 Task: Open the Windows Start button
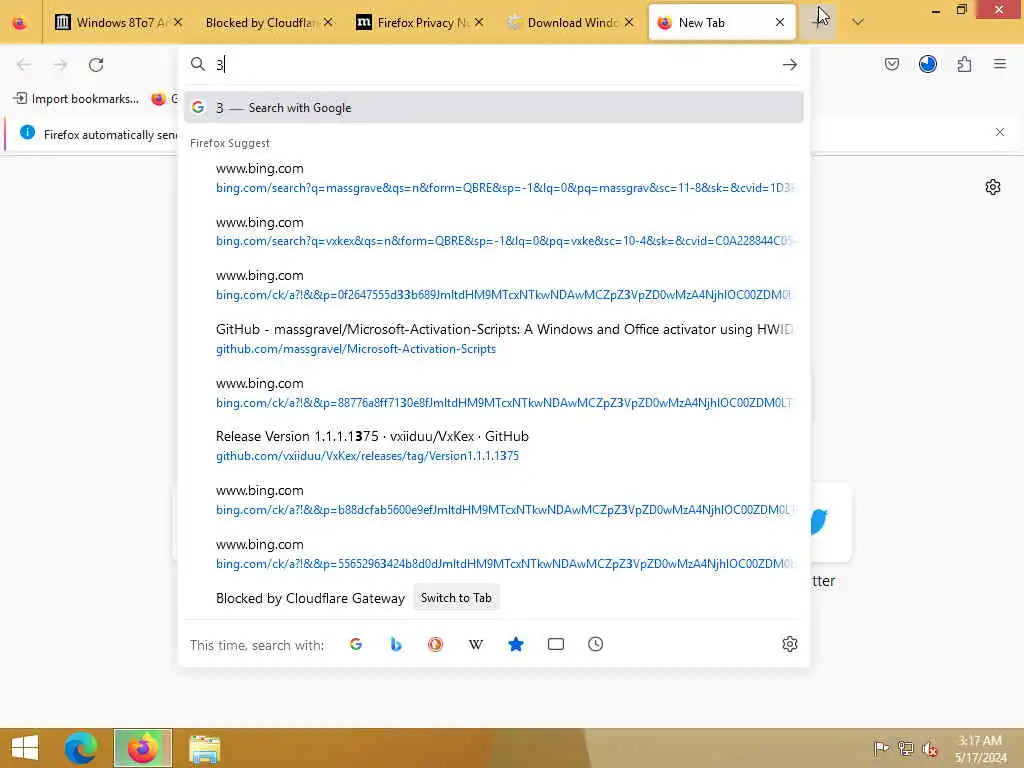coord(25,748)
